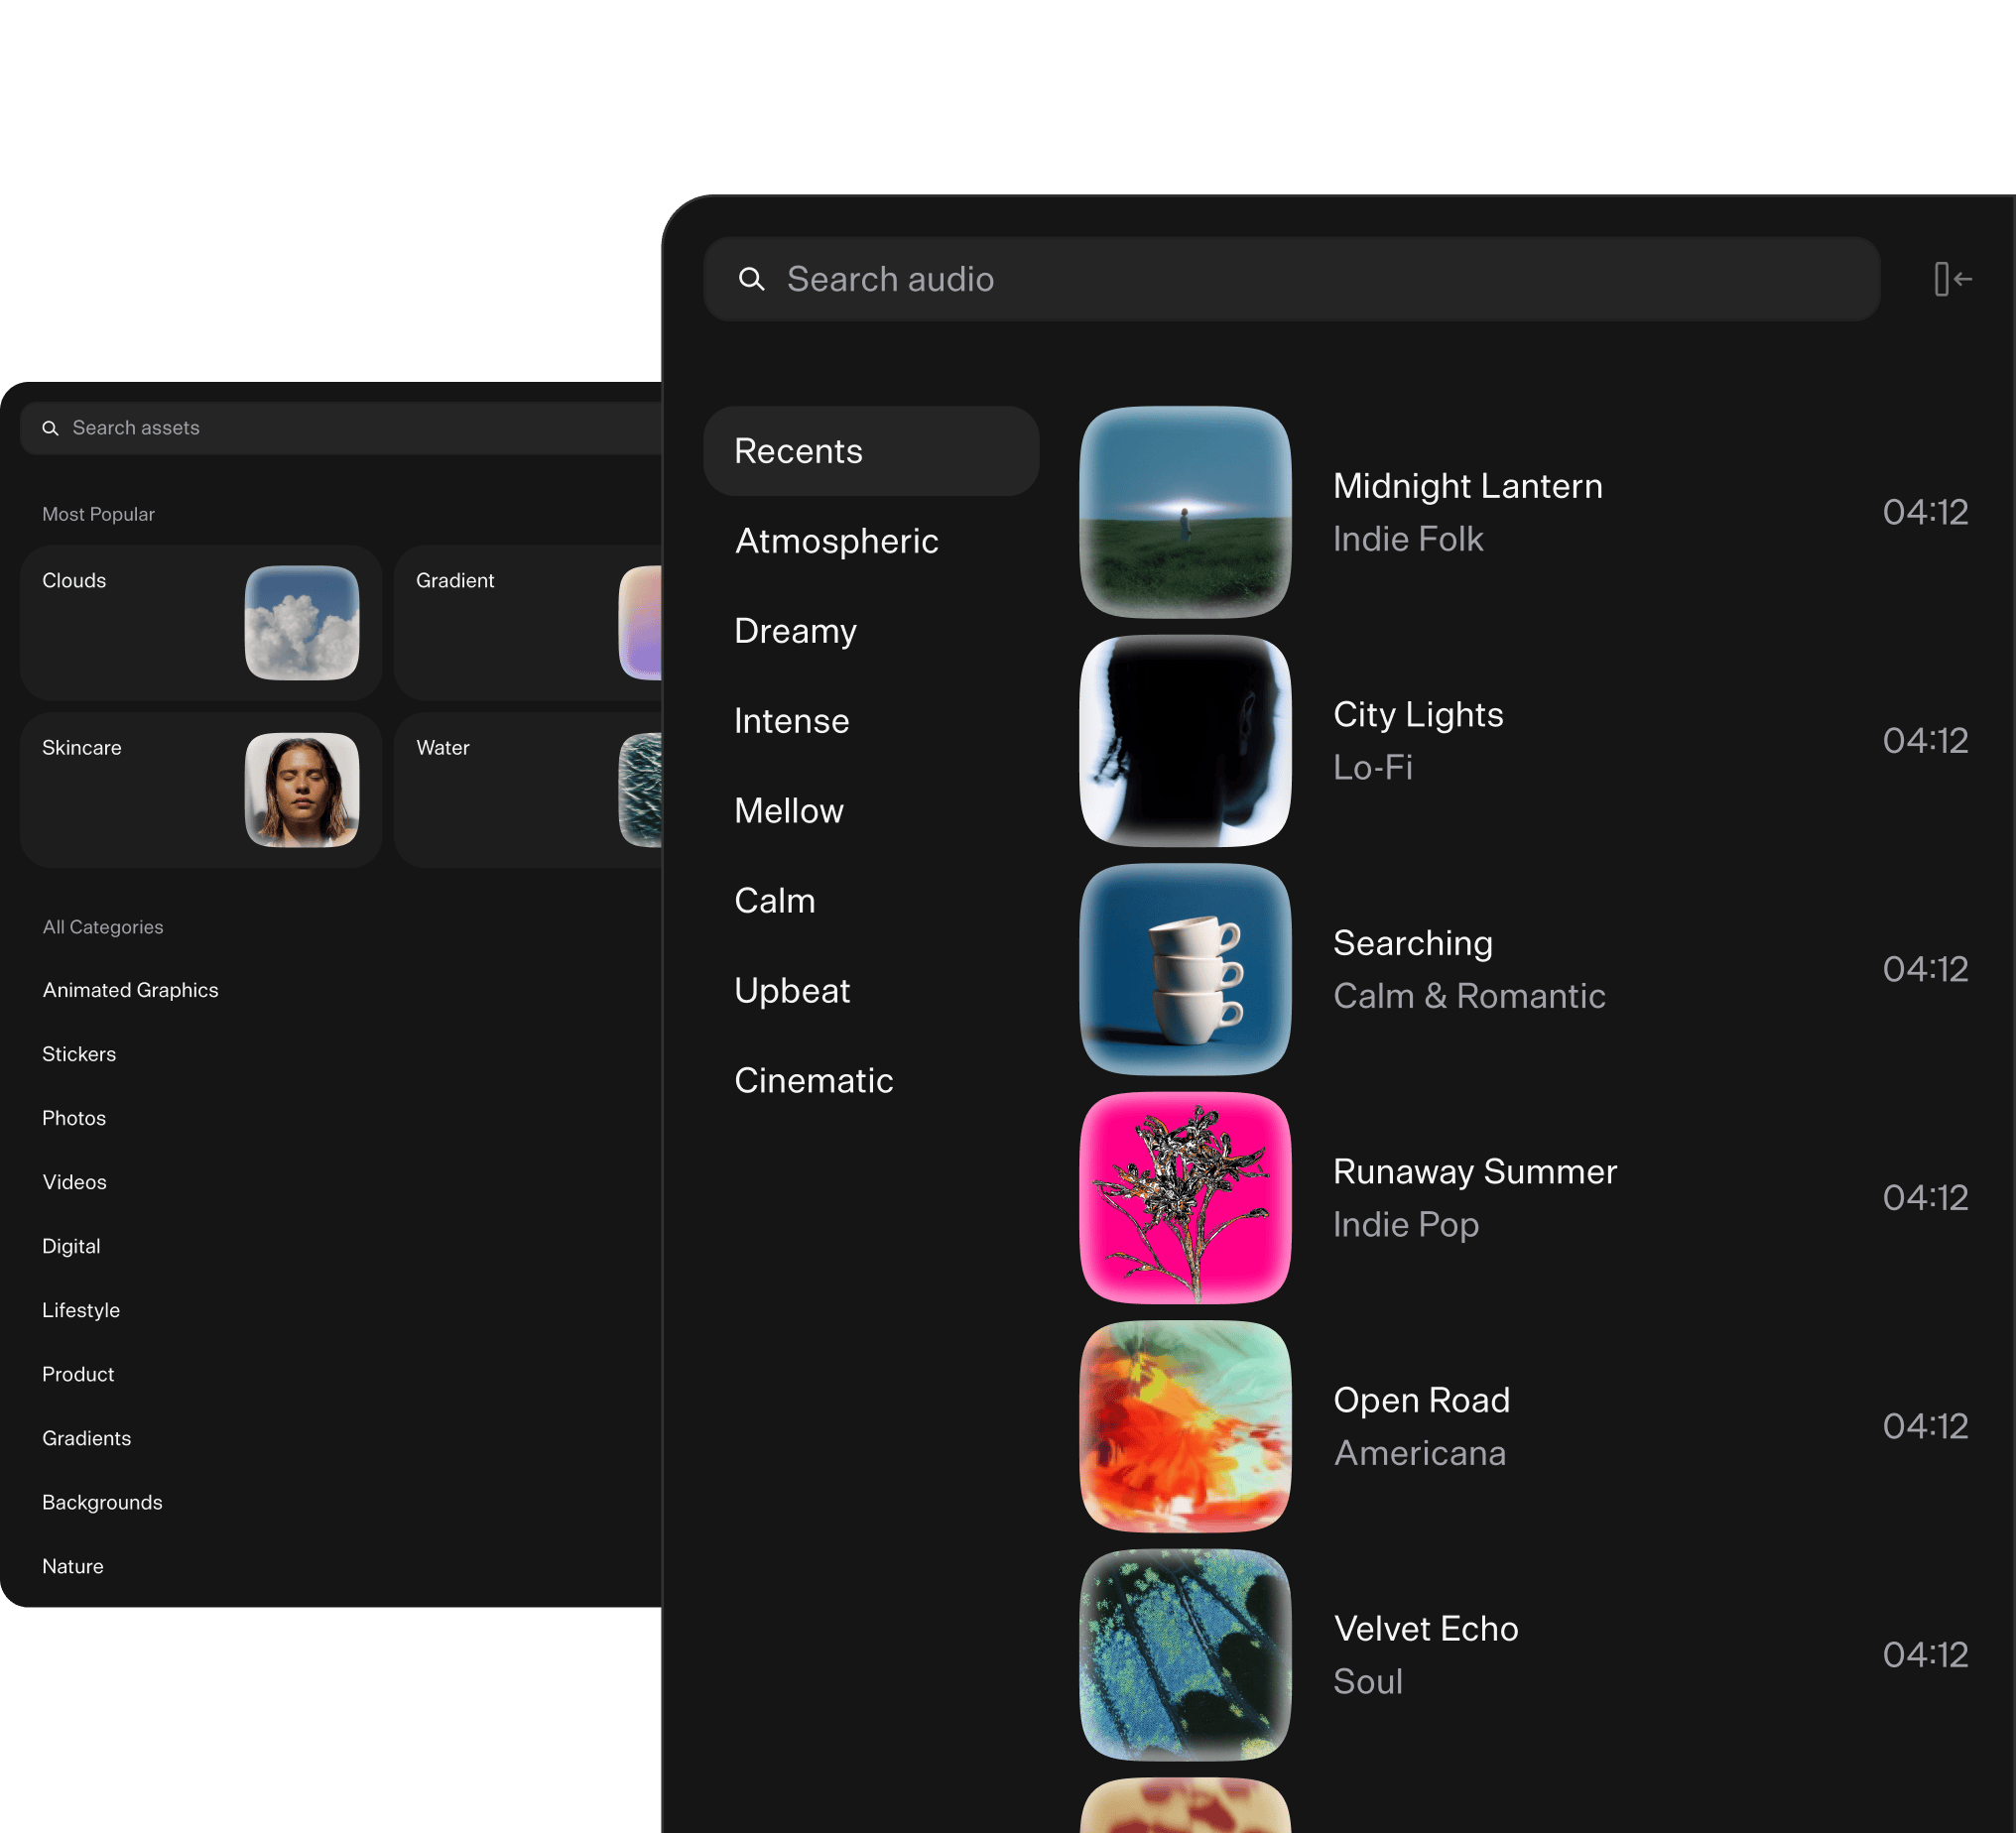Screen dimensions: 2016x1833
Task: Open the Lifestyle category
Action: point(81,1310)
